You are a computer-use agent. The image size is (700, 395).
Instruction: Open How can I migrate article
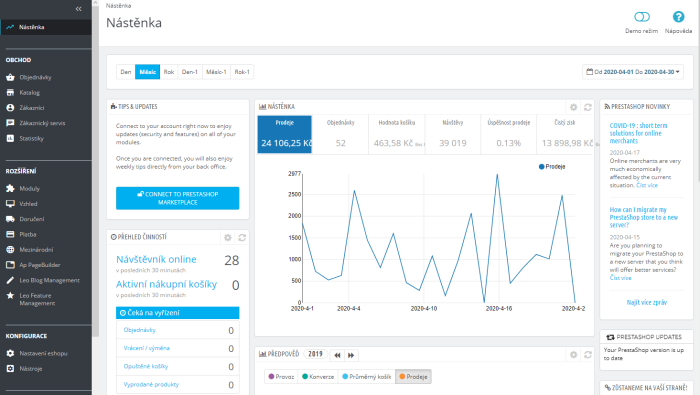coord(644,217)
